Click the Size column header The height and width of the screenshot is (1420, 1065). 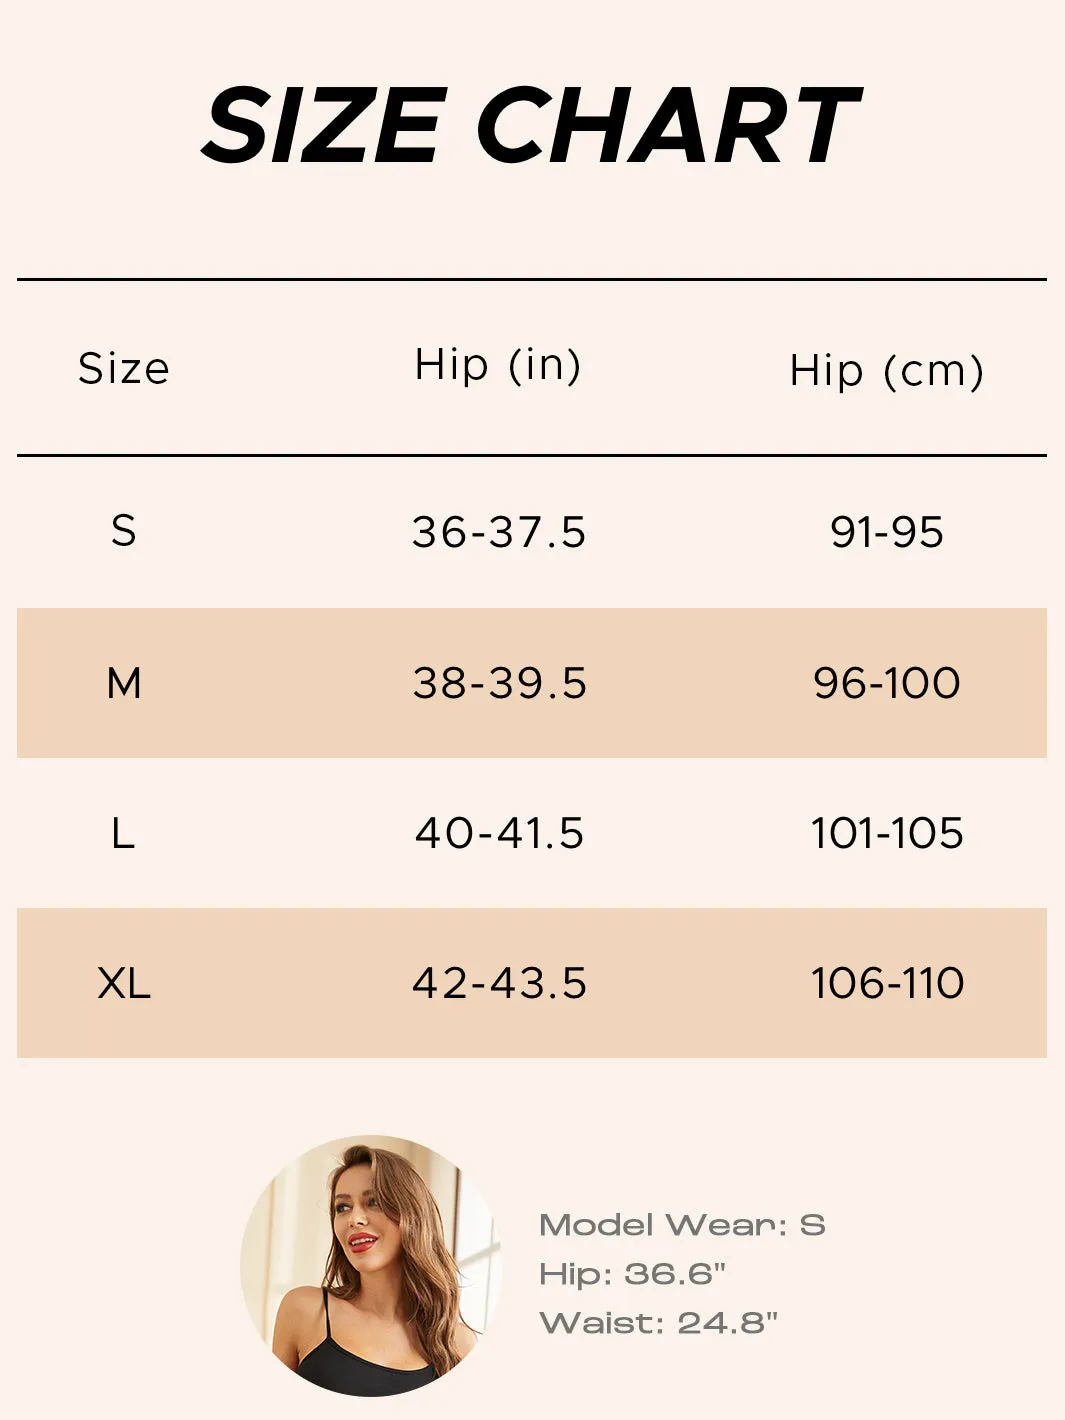pyautogui.click(x=124, y=369)
